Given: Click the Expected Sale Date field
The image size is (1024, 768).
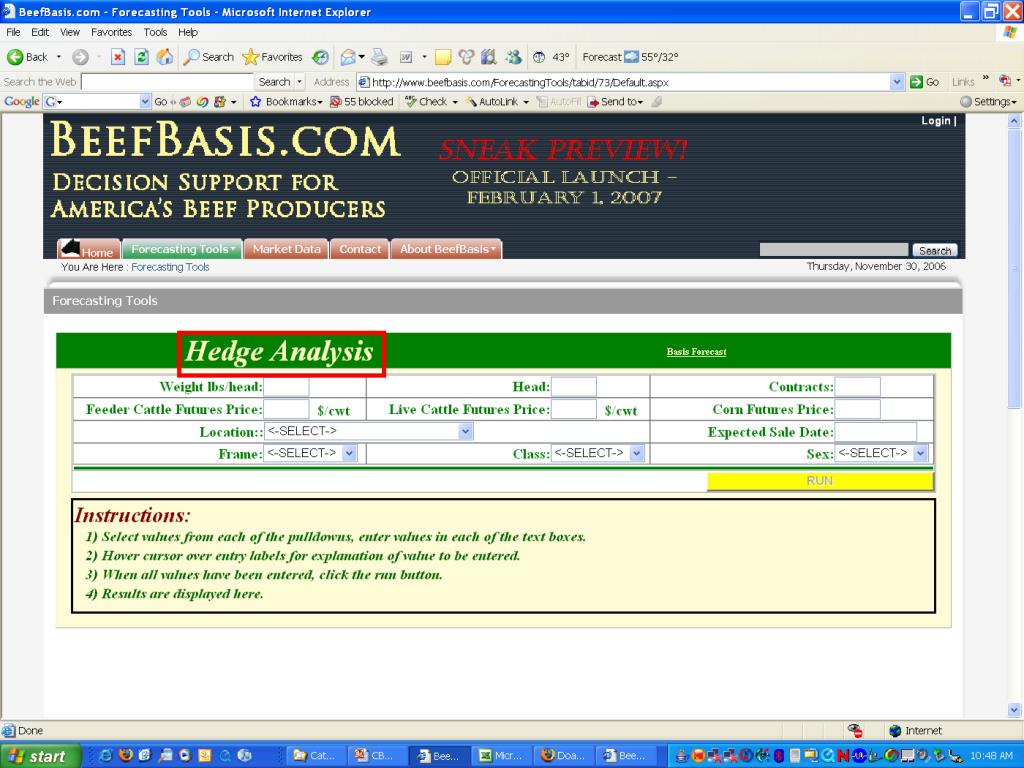Looking at the screenshot, I should tap(875, 432).
